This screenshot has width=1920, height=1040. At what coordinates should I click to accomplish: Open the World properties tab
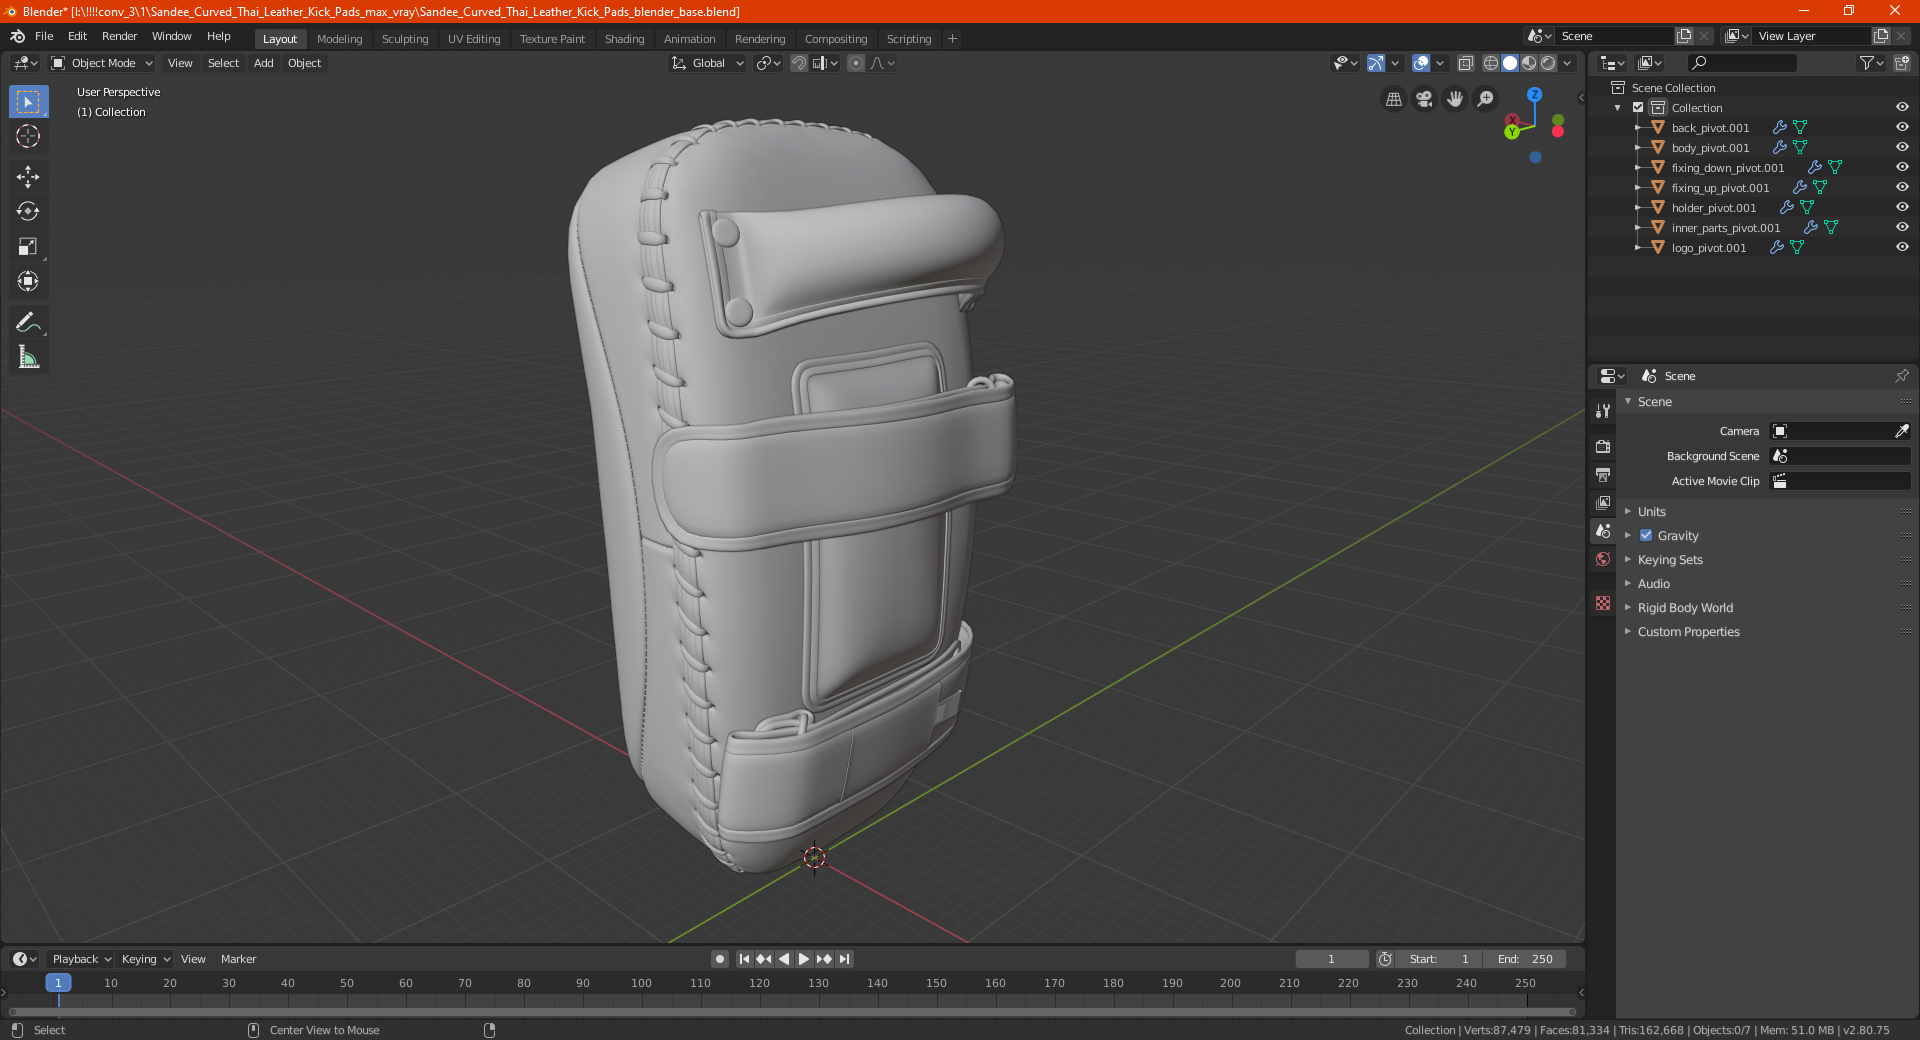pos(1603,559)
